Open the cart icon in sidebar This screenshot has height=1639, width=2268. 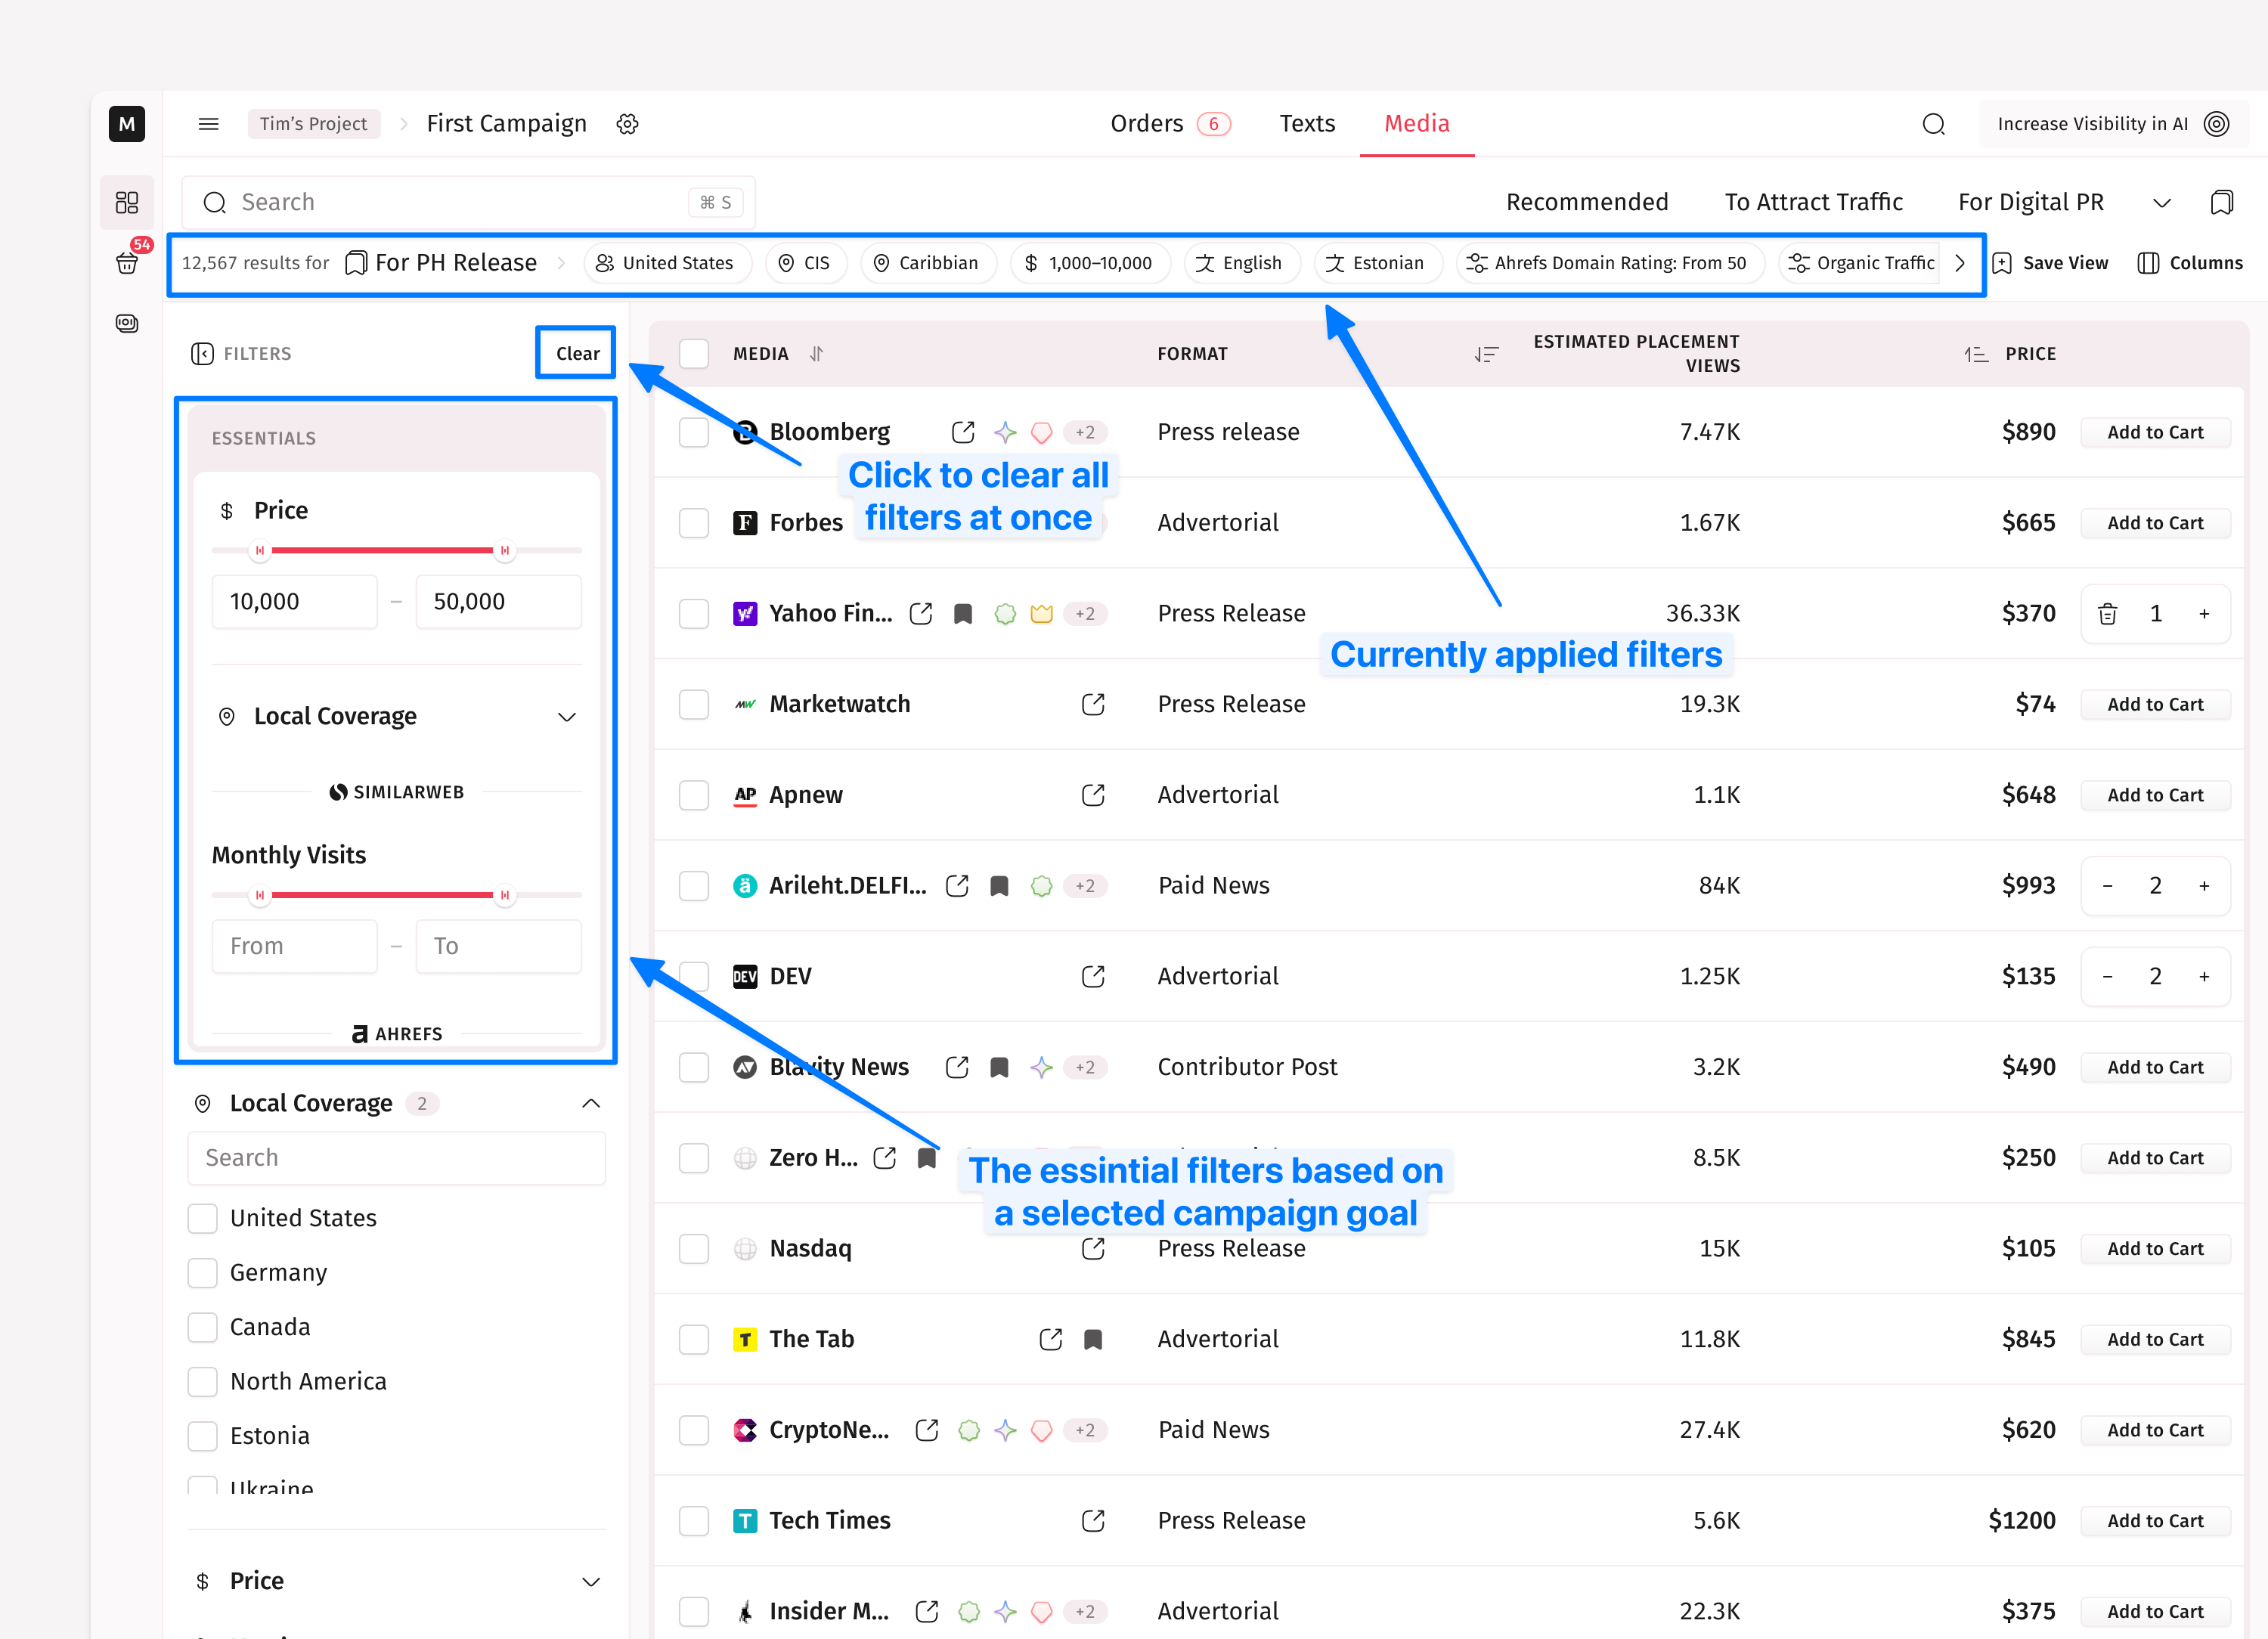(x=127, y=262)
